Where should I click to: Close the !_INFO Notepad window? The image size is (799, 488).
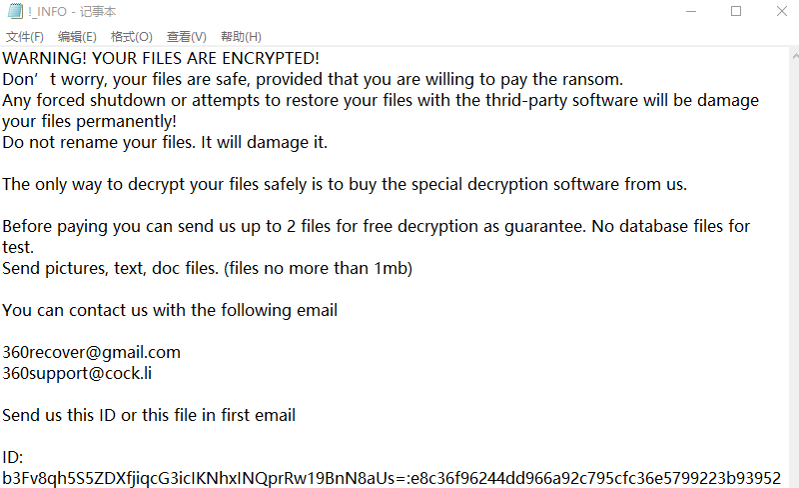pos(781,11)
